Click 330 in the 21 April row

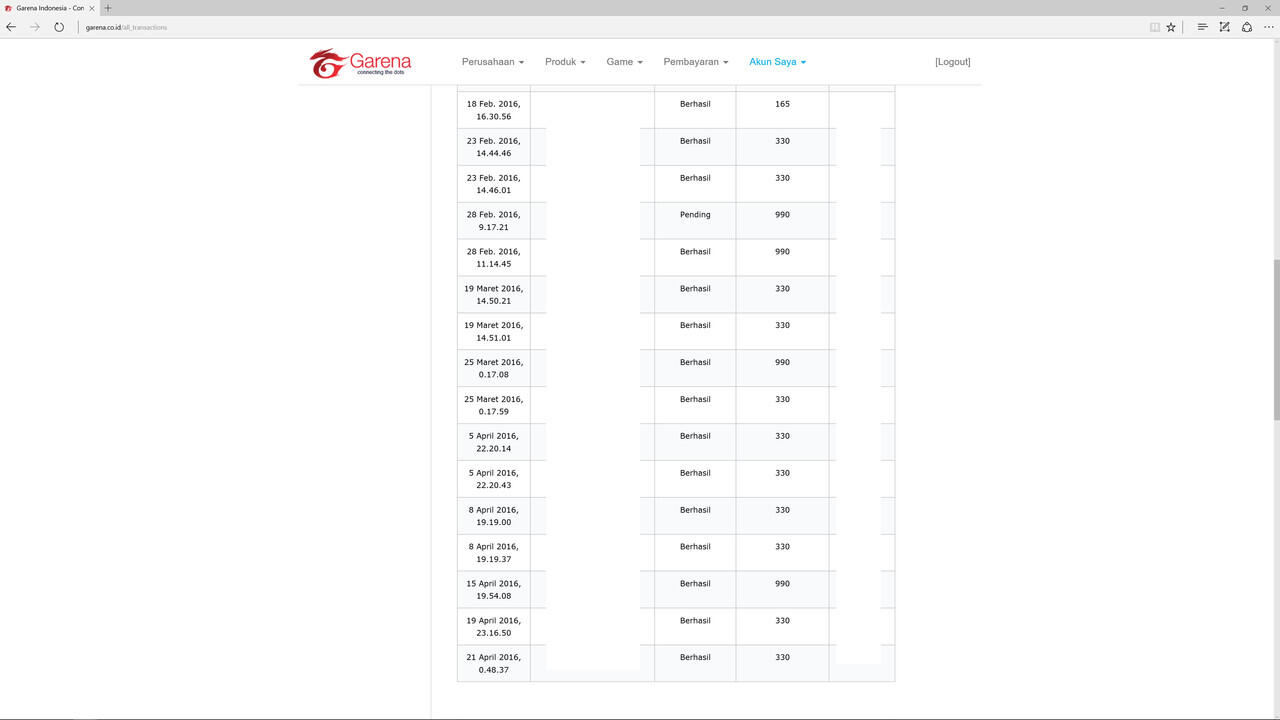pyautogui.click(x=782, y=658)
